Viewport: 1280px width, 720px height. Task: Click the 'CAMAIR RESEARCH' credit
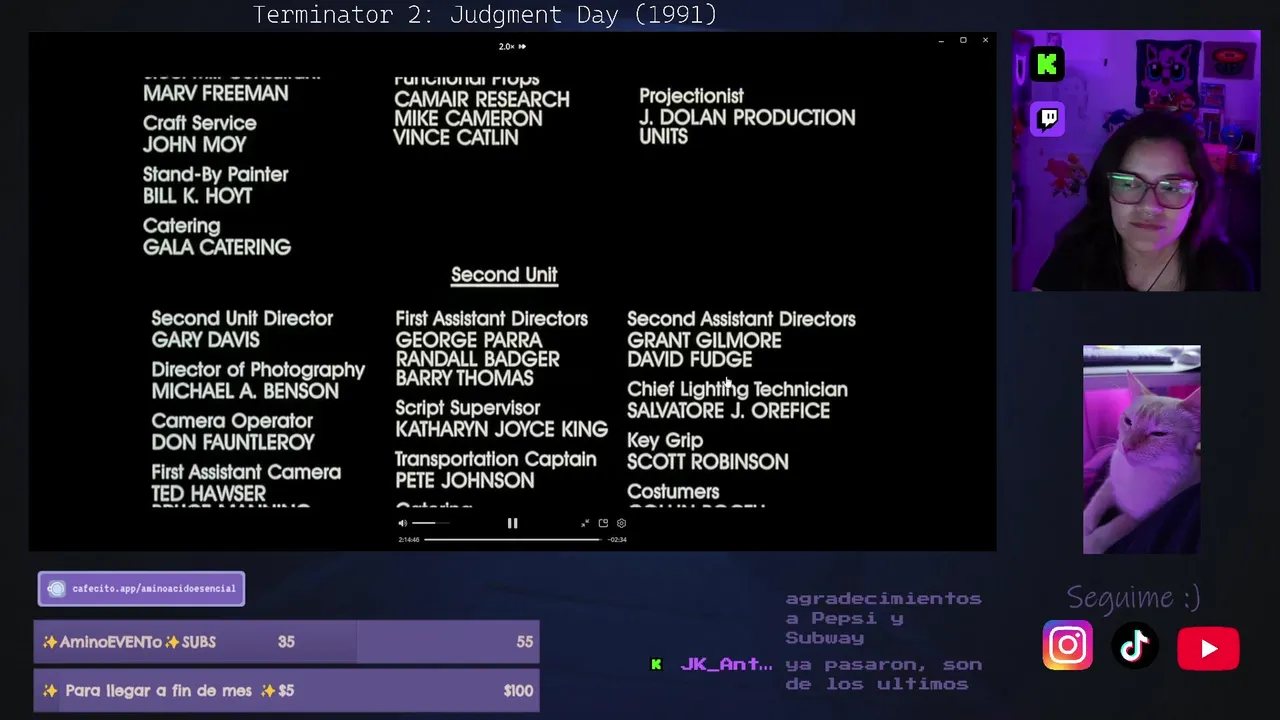click(x=481, y=99)
